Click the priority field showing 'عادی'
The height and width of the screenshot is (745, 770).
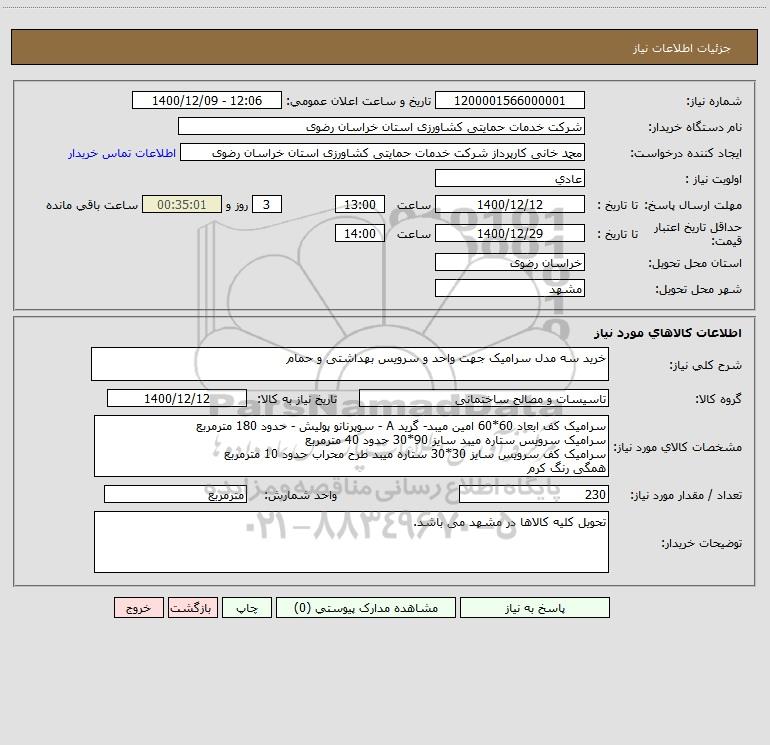[510, 178]
